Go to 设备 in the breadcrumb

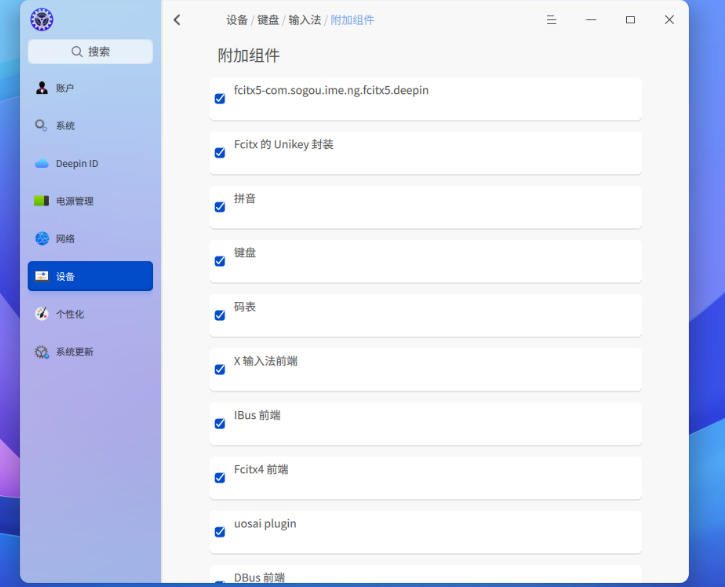point(237,20)
